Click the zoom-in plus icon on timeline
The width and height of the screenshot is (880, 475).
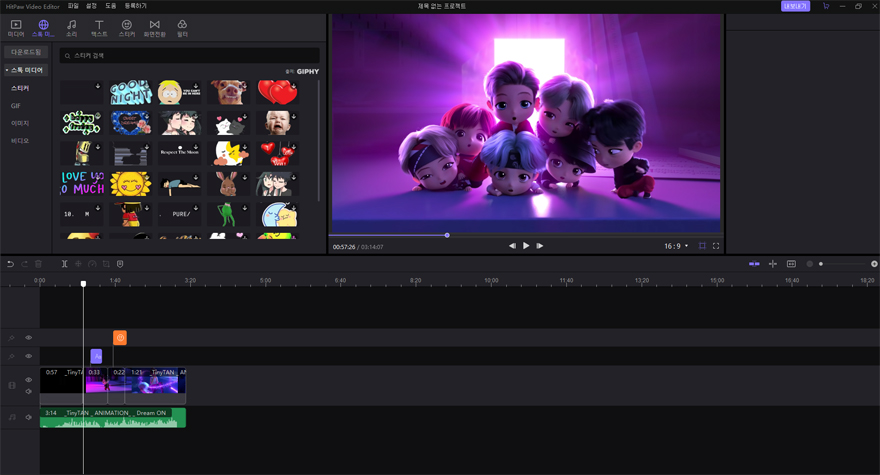(x=874, y=264)
